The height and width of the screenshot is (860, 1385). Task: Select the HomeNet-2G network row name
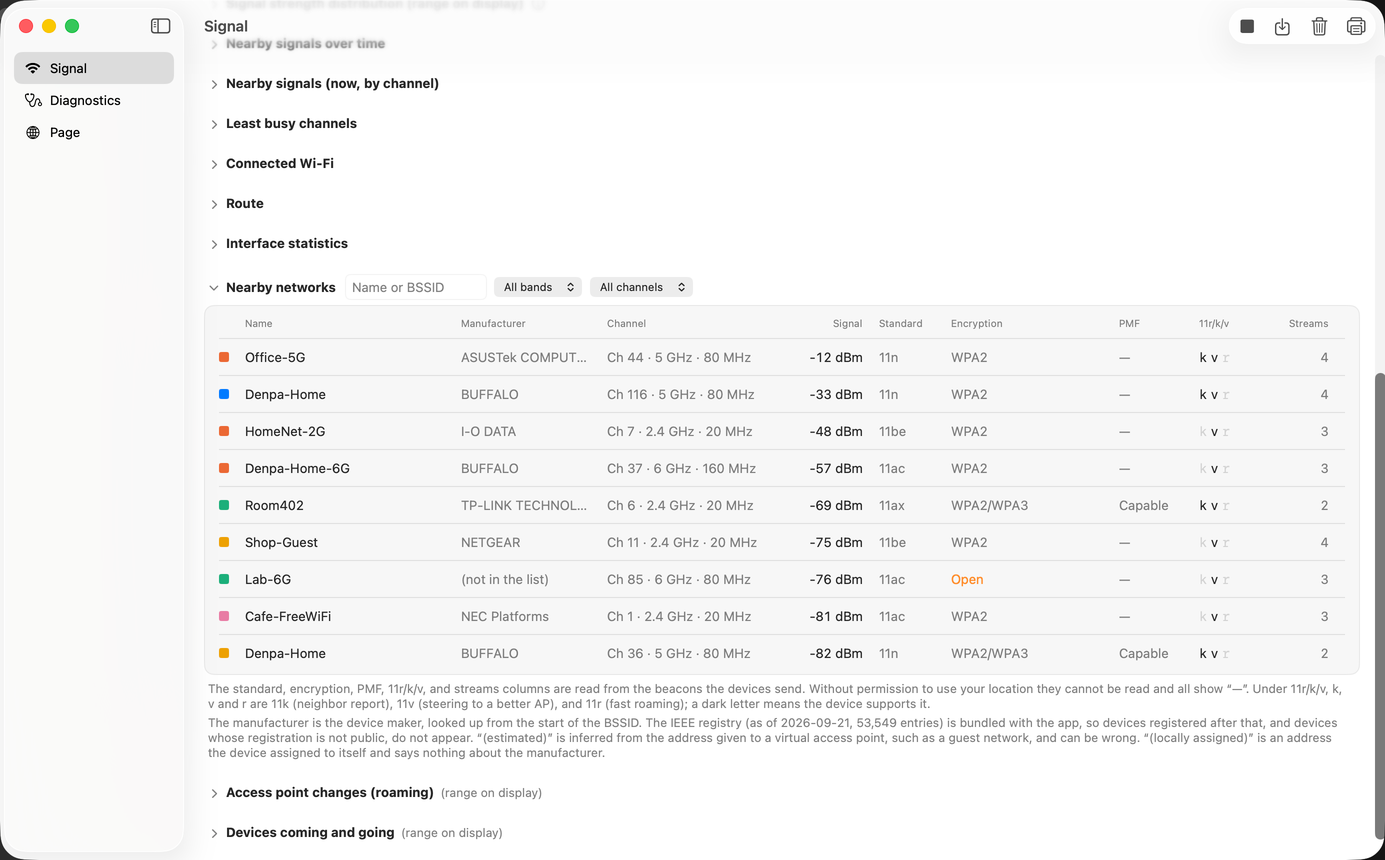285,431
